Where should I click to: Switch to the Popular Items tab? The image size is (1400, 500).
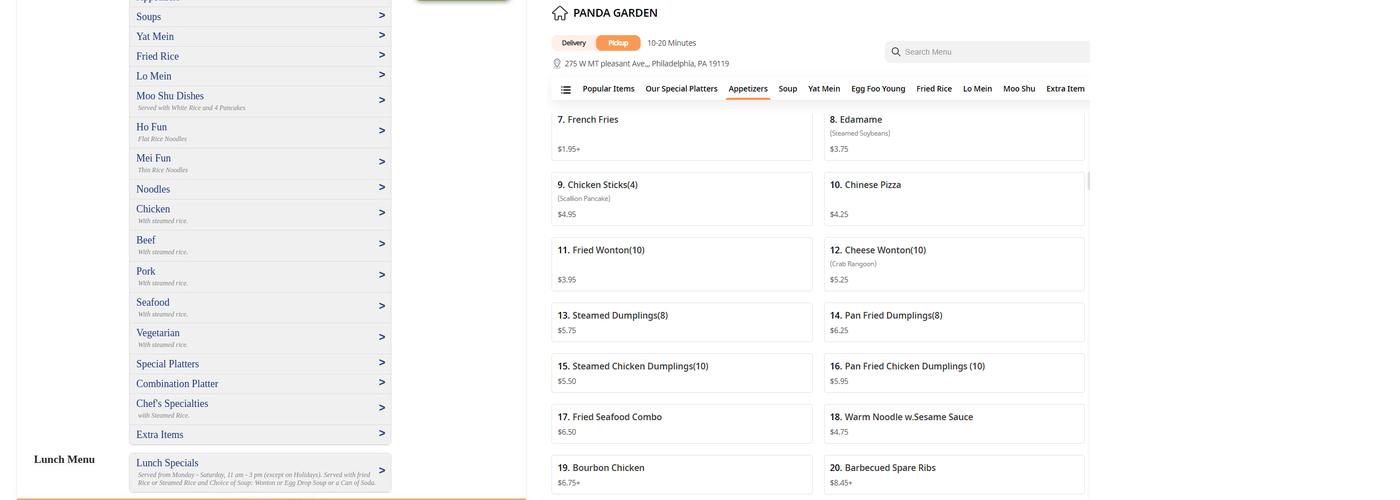pyautogui.click(x=608, y=89)
